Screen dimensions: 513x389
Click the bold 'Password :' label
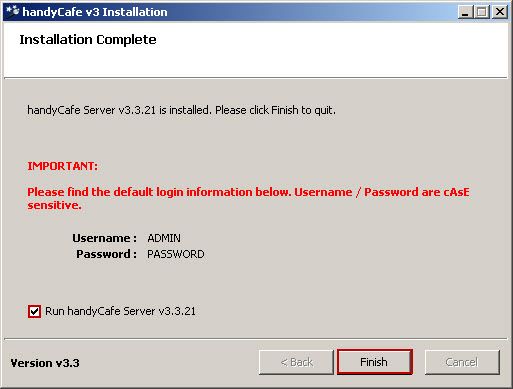click(x=106, y=254)
